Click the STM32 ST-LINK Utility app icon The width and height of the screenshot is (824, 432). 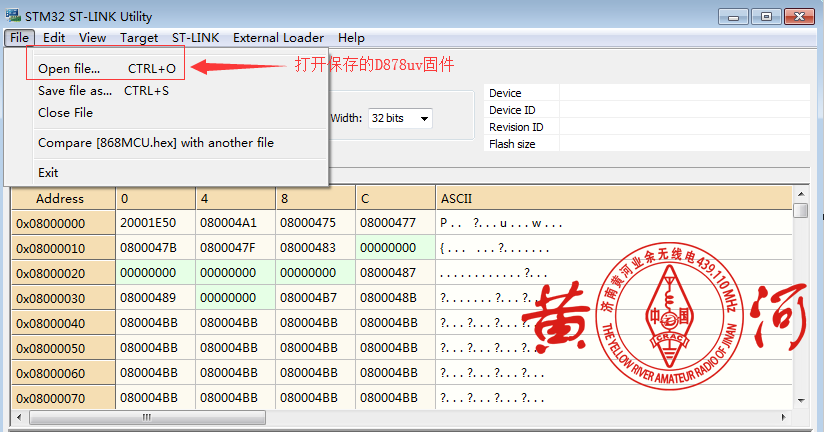click(x=13, y=16)
